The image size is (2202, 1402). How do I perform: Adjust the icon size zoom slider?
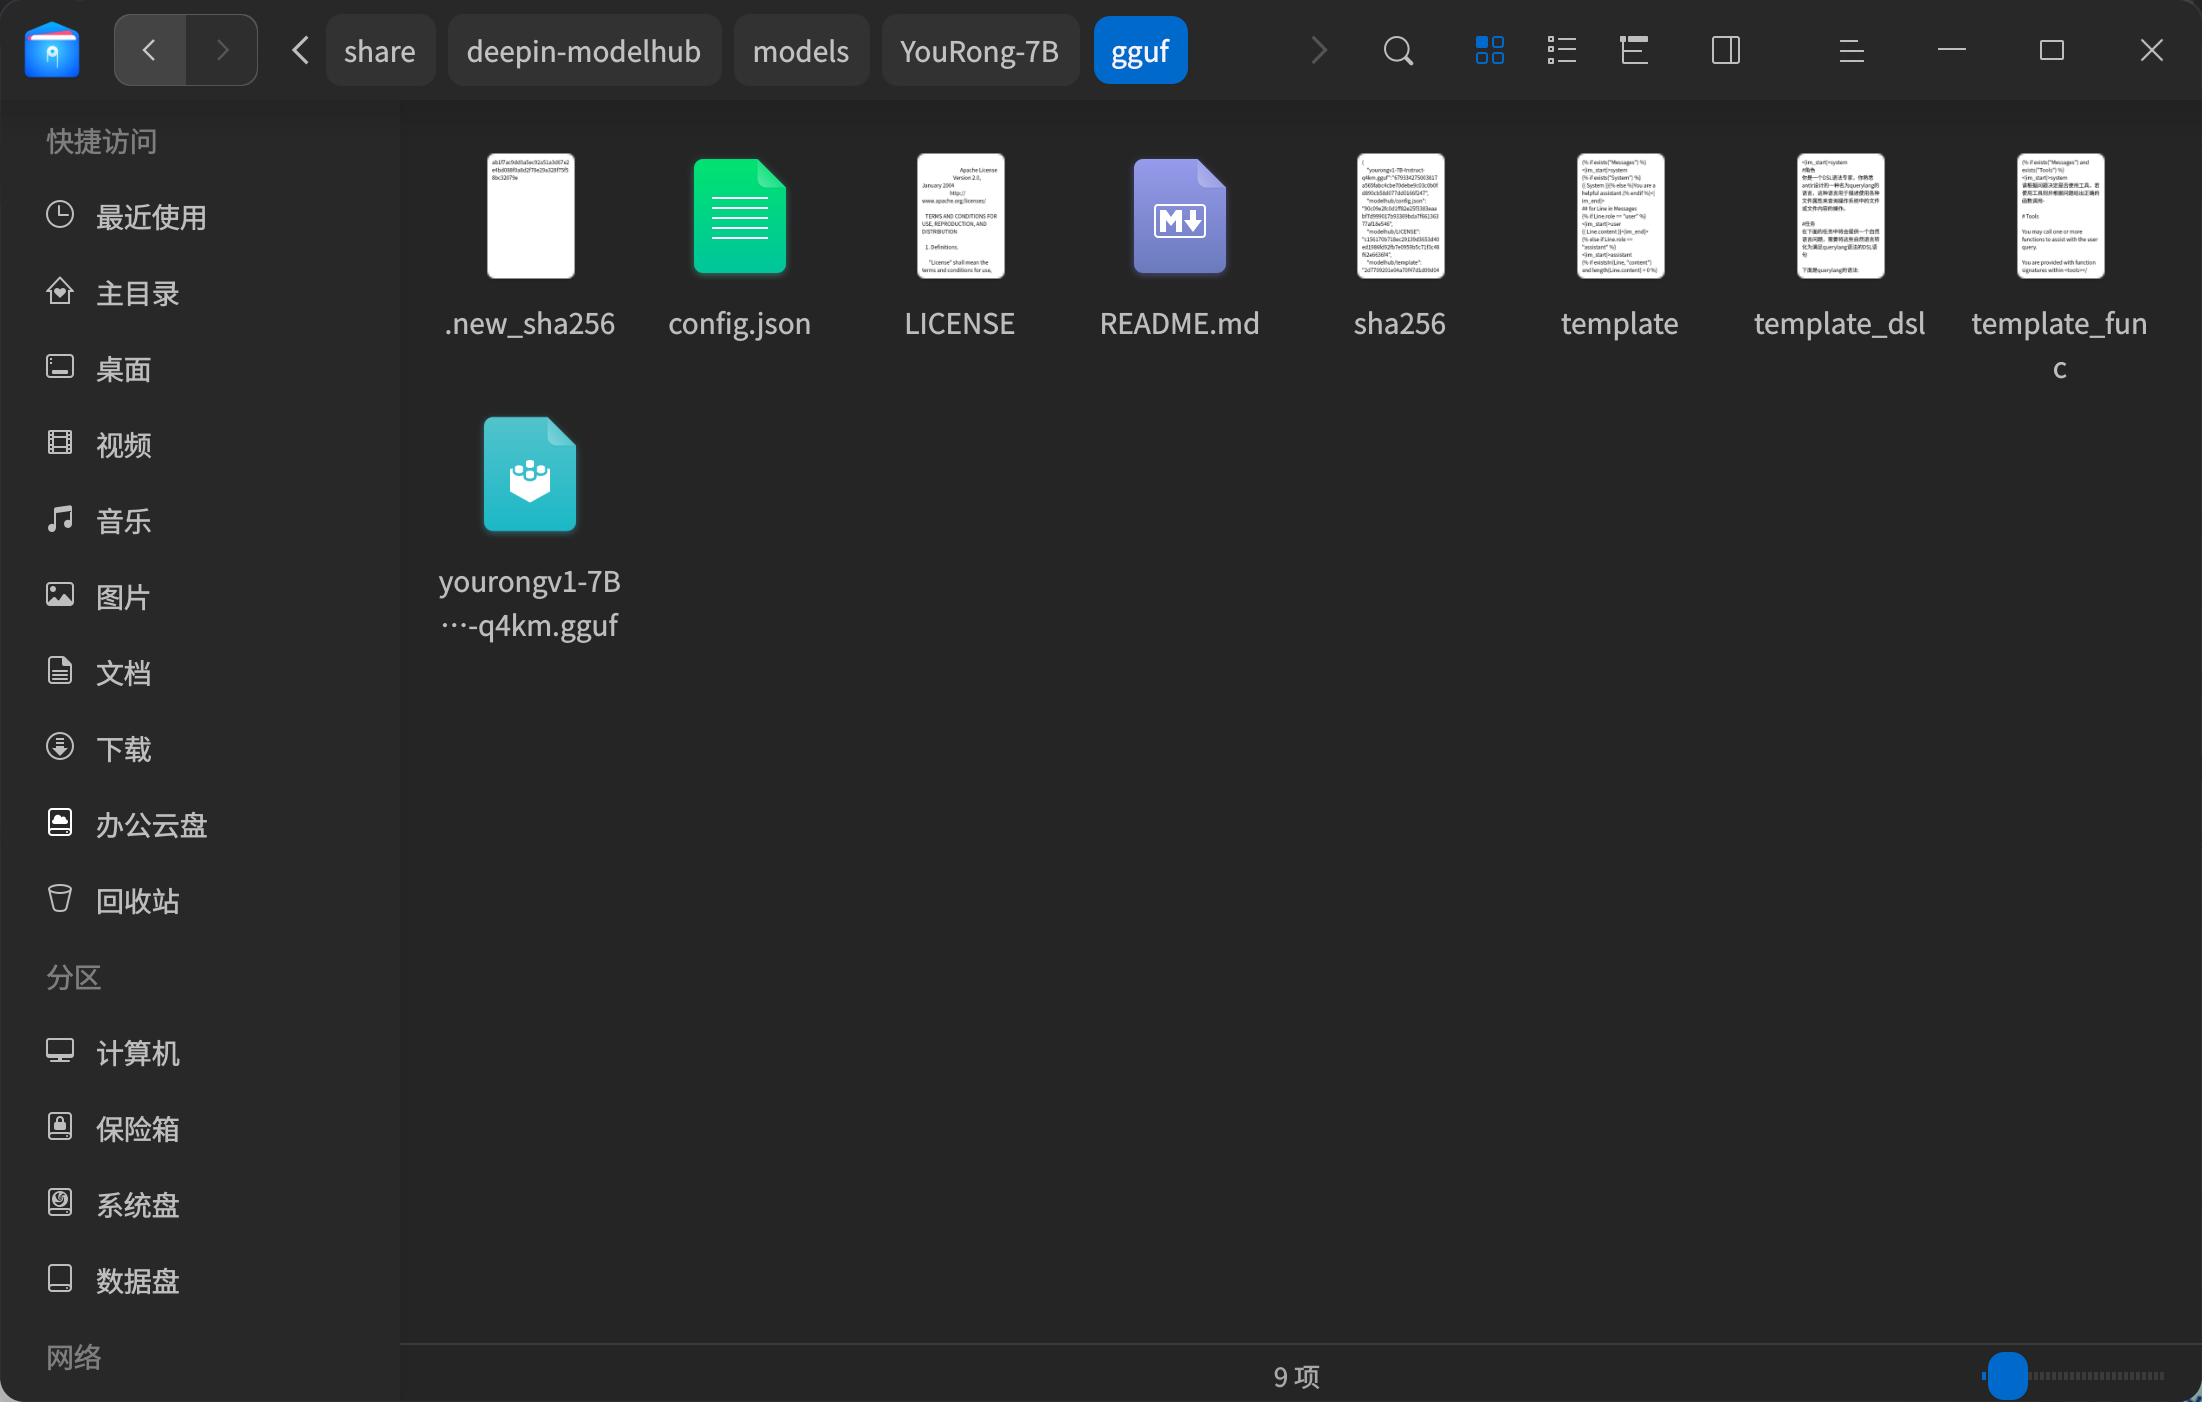(x=2007, y=1376)
